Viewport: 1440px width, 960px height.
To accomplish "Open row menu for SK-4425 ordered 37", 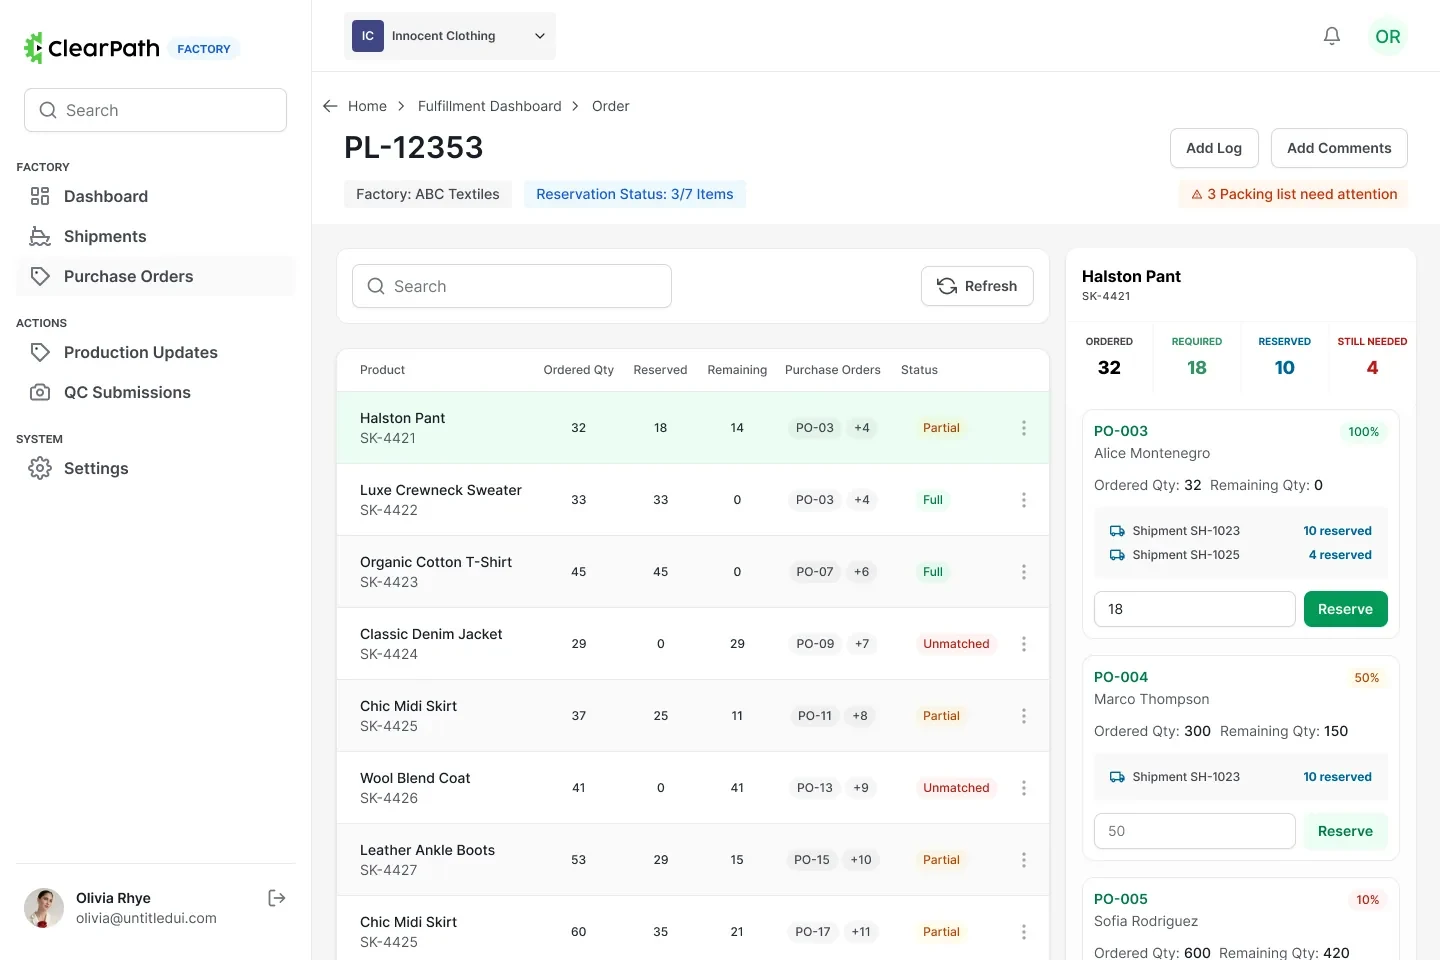I will click(x=1023, y=716).
